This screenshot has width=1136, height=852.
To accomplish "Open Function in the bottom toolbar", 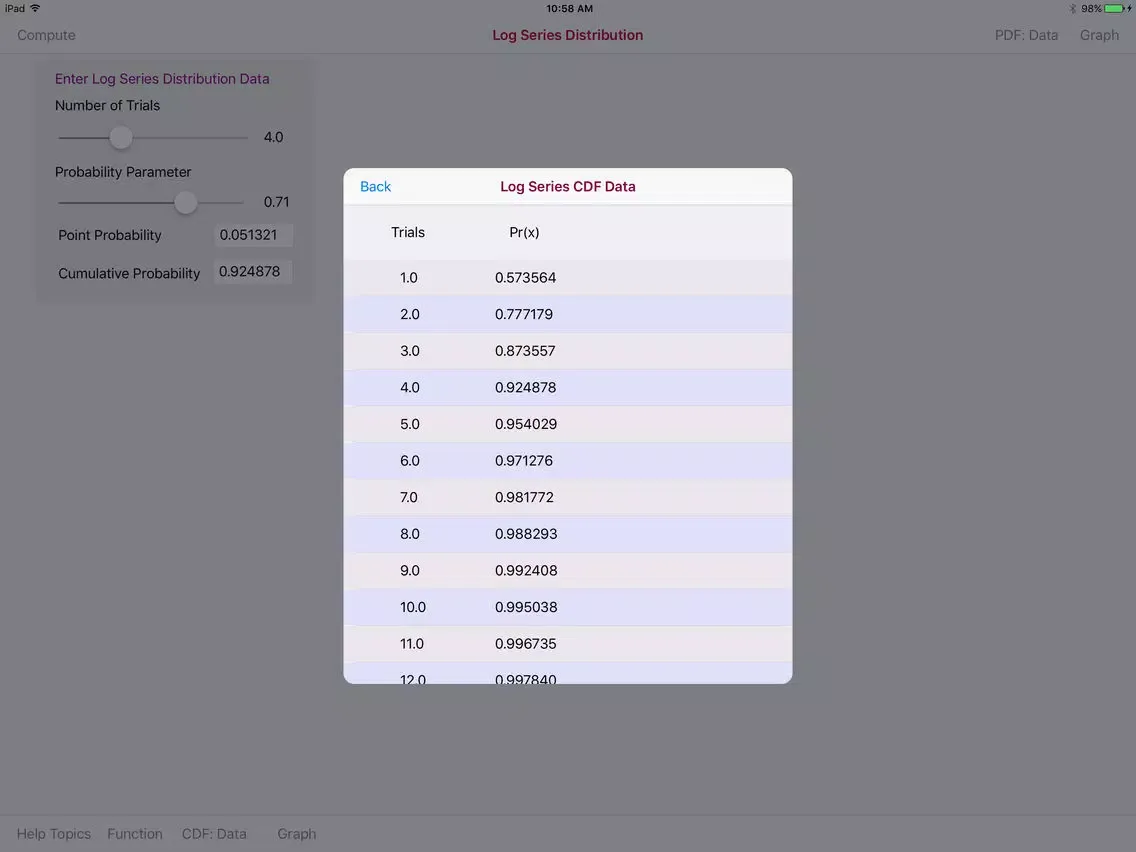I will pyautogui.click(x=135, y=834).
